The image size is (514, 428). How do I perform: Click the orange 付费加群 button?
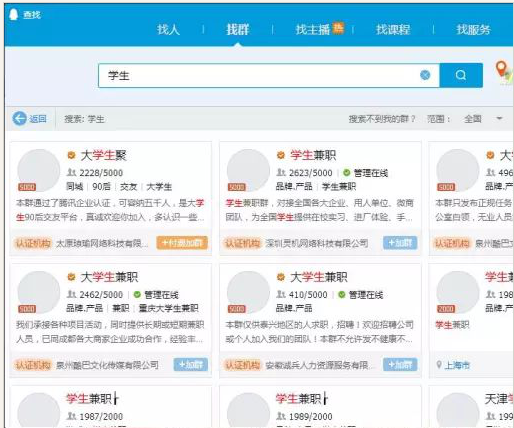(182, 243)
